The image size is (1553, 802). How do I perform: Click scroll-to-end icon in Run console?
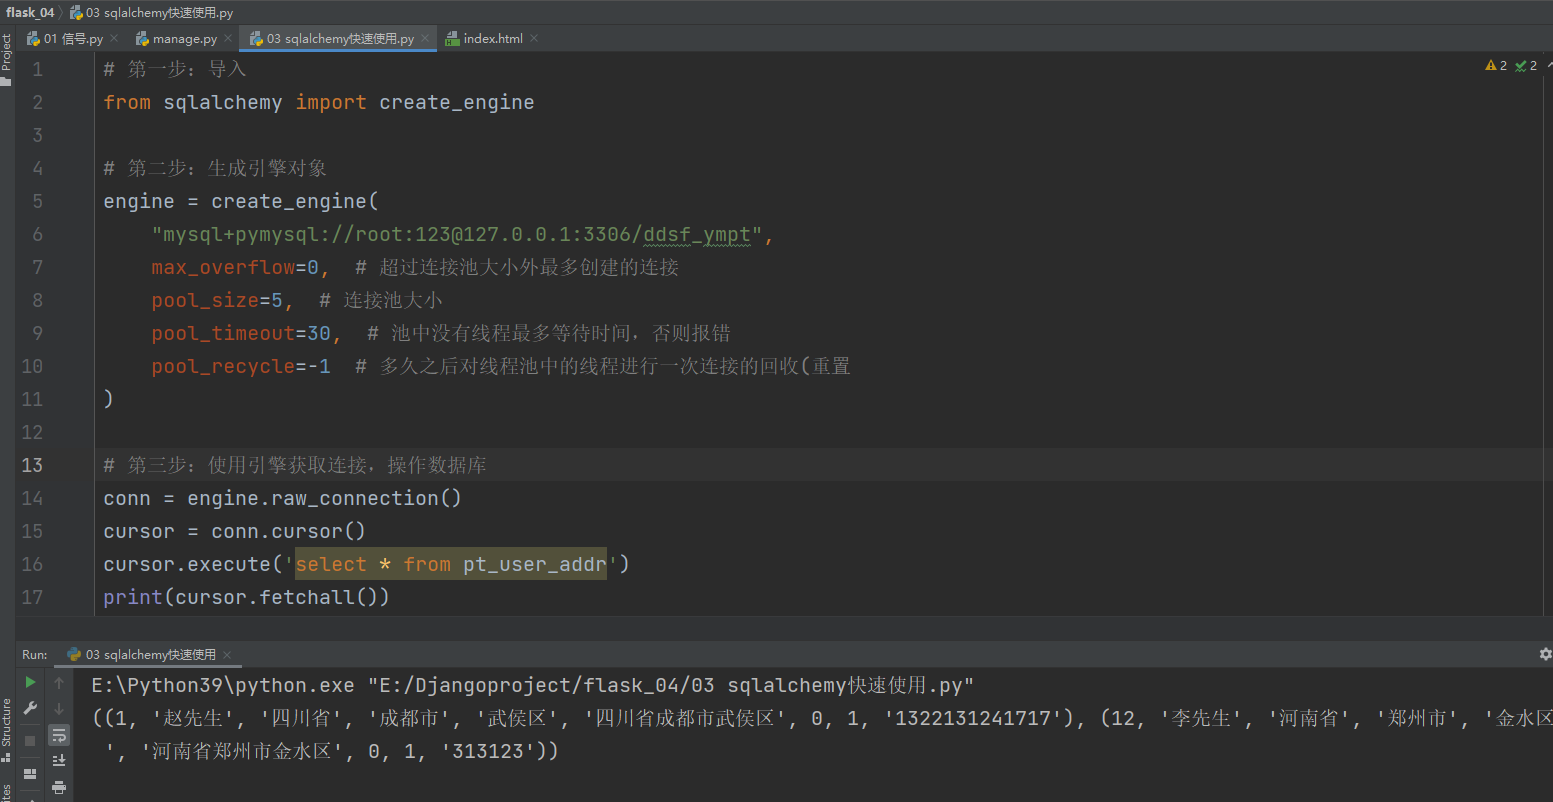tap(59, 761)
